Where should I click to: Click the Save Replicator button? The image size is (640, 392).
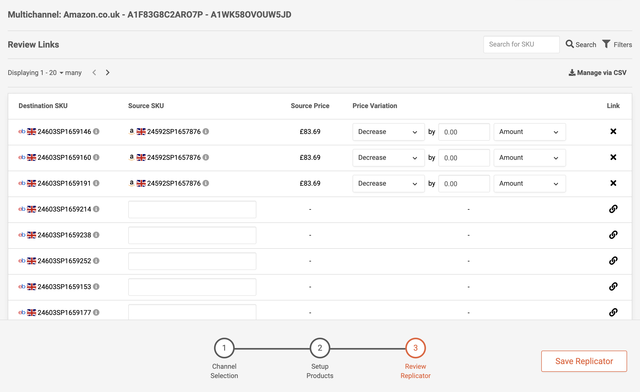(584, 361)
